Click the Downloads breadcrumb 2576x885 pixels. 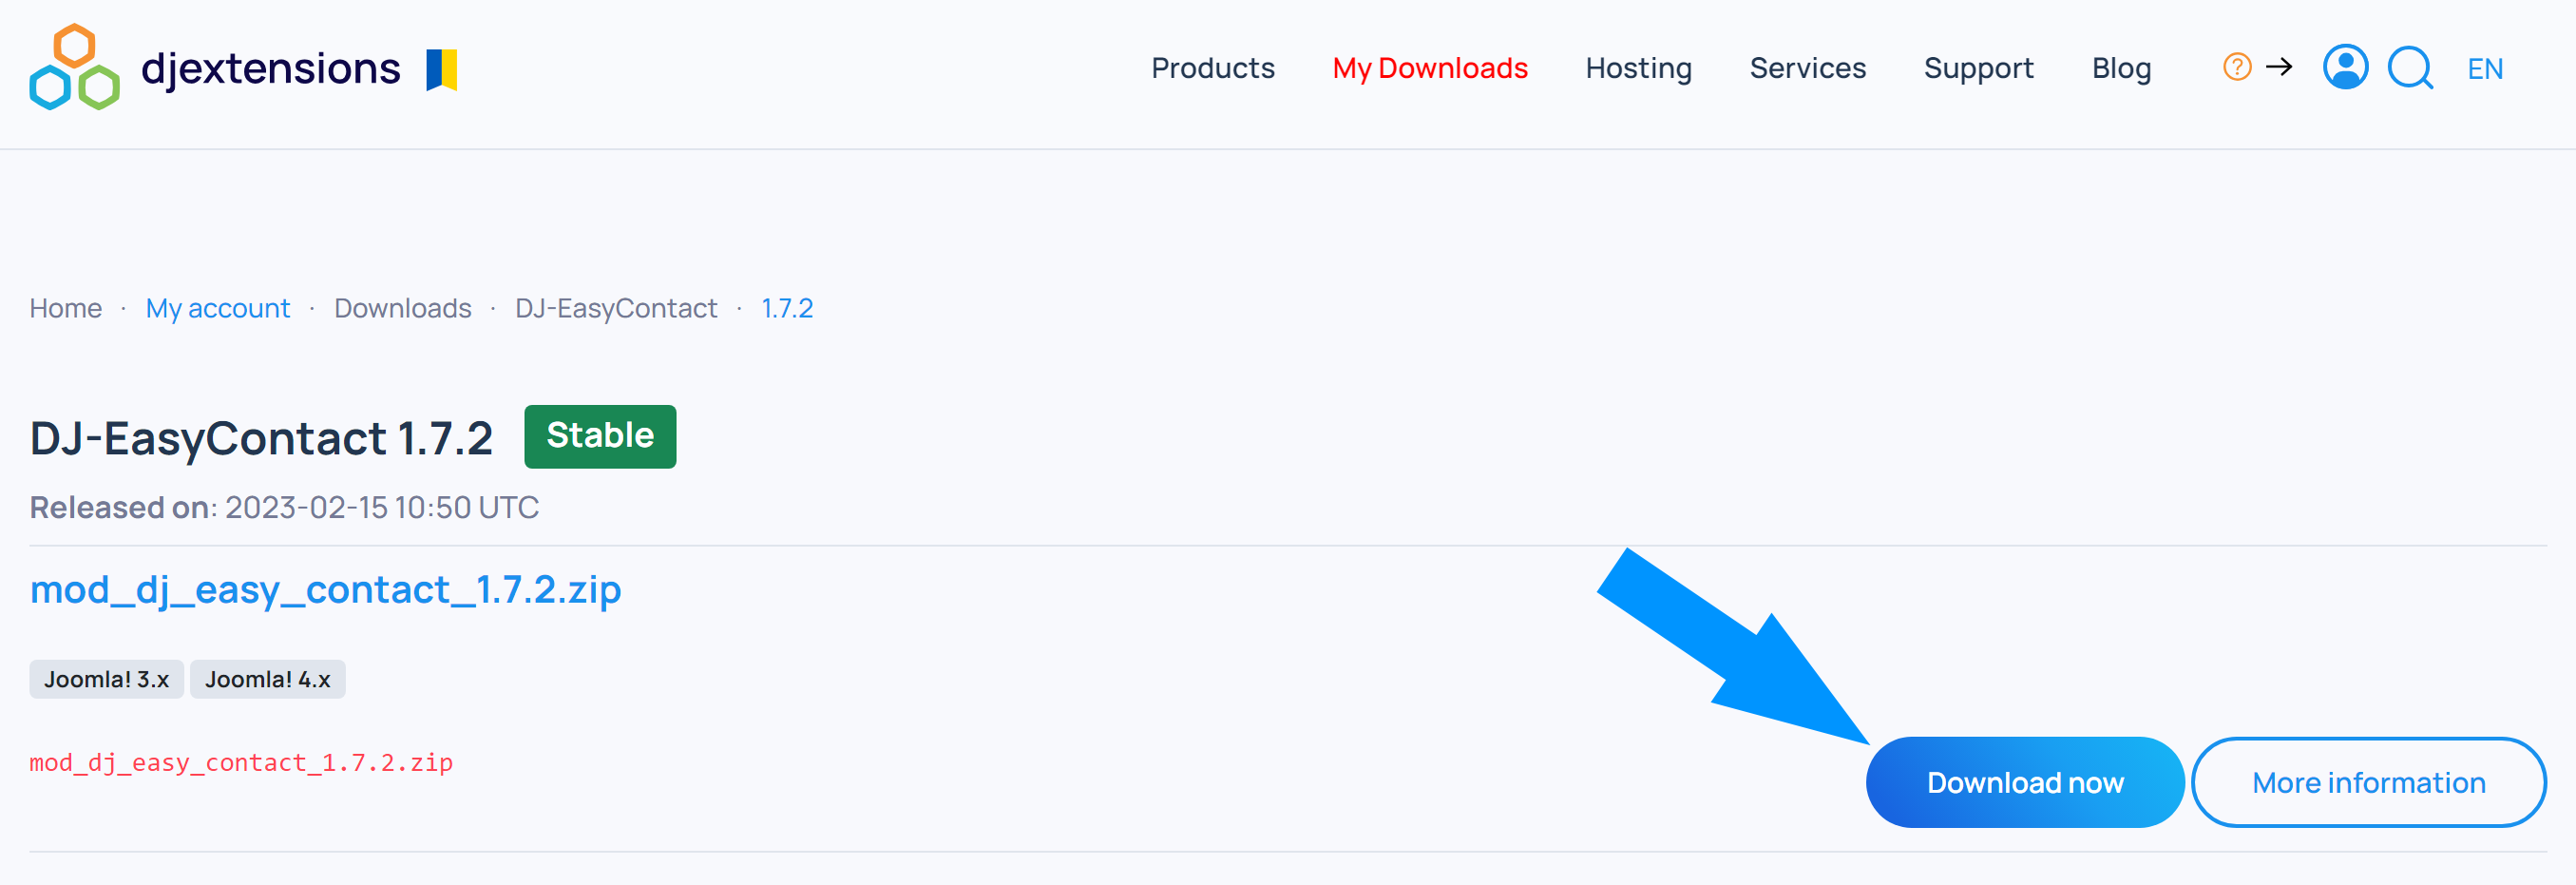[x=402, y=308]
